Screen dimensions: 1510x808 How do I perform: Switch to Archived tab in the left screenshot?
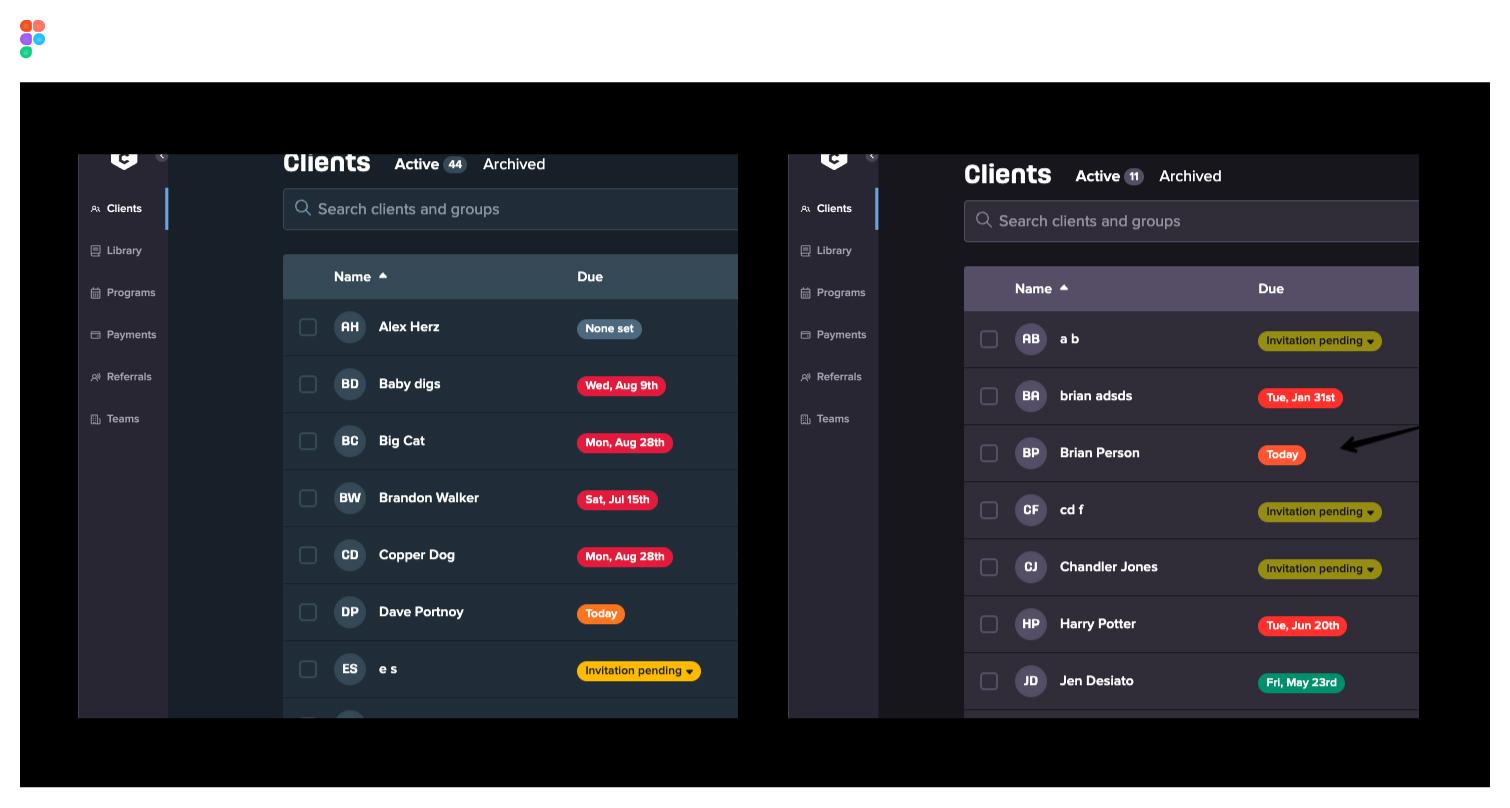[x=514, y=164]
